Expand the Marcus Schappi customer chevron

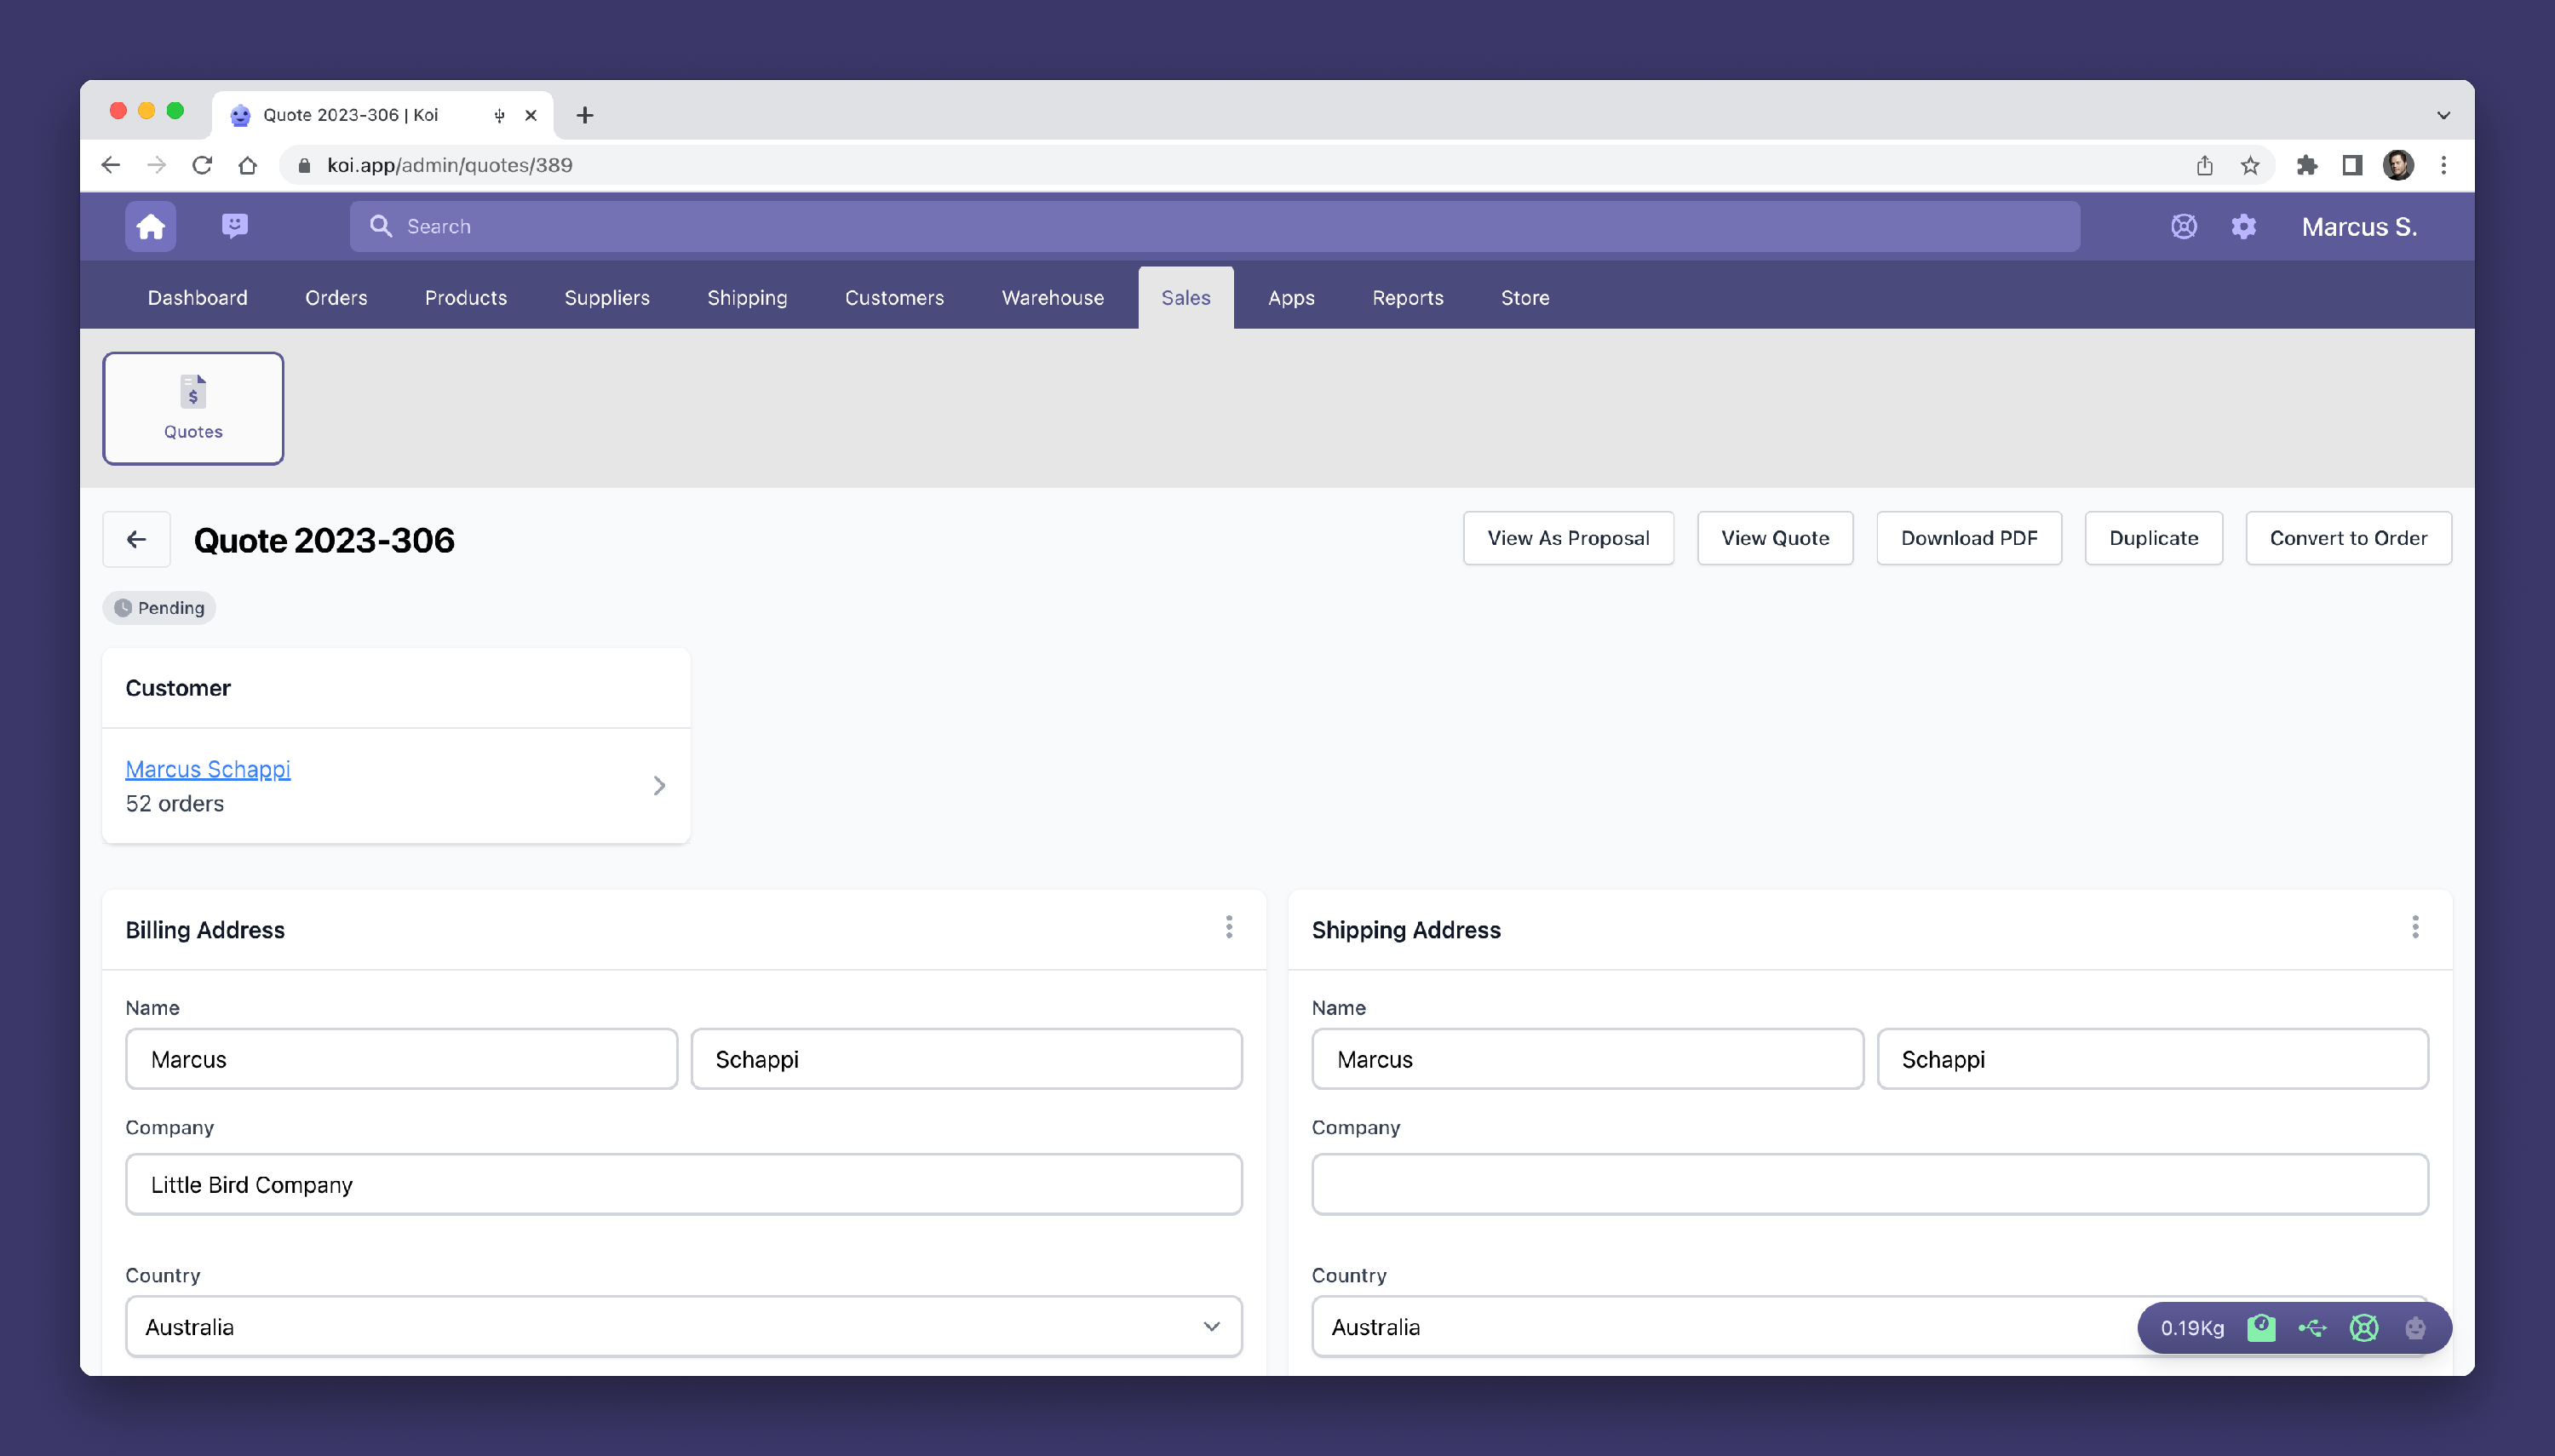click(659, 786)
